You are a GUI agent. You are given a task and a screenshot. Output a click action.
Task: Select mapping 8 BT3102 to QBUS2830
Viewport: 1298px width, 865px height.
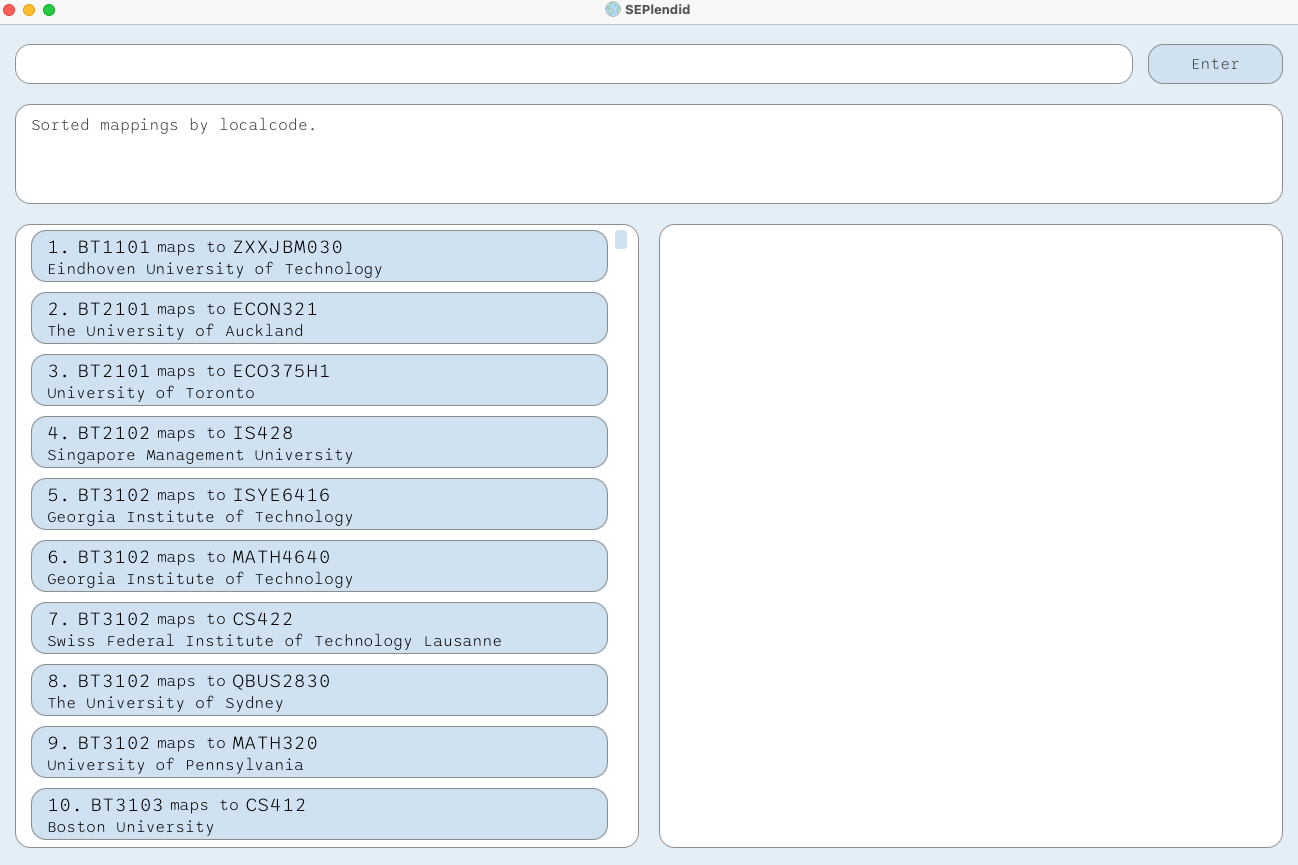click(x=319, y=690)
